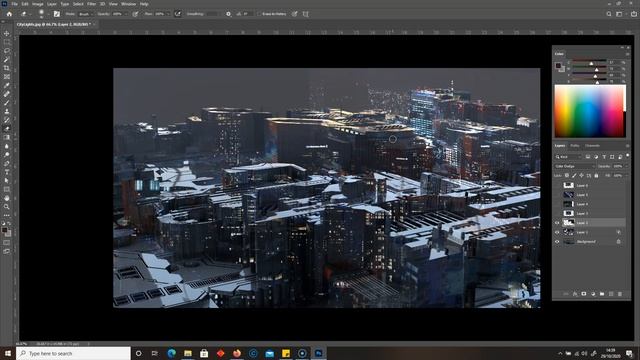Open Firefox from the taskbar
This screenshot has width=640, height=360.
click(x=237, y=353)
